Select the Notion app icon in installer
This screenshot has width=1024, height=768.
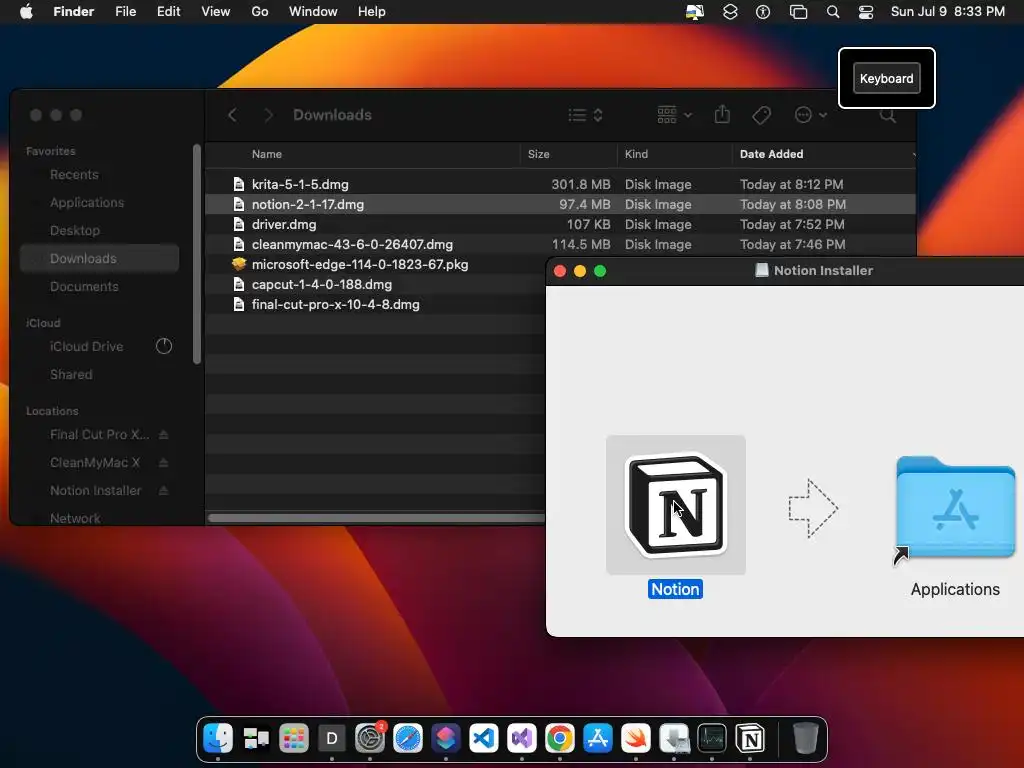click(675, 504)
